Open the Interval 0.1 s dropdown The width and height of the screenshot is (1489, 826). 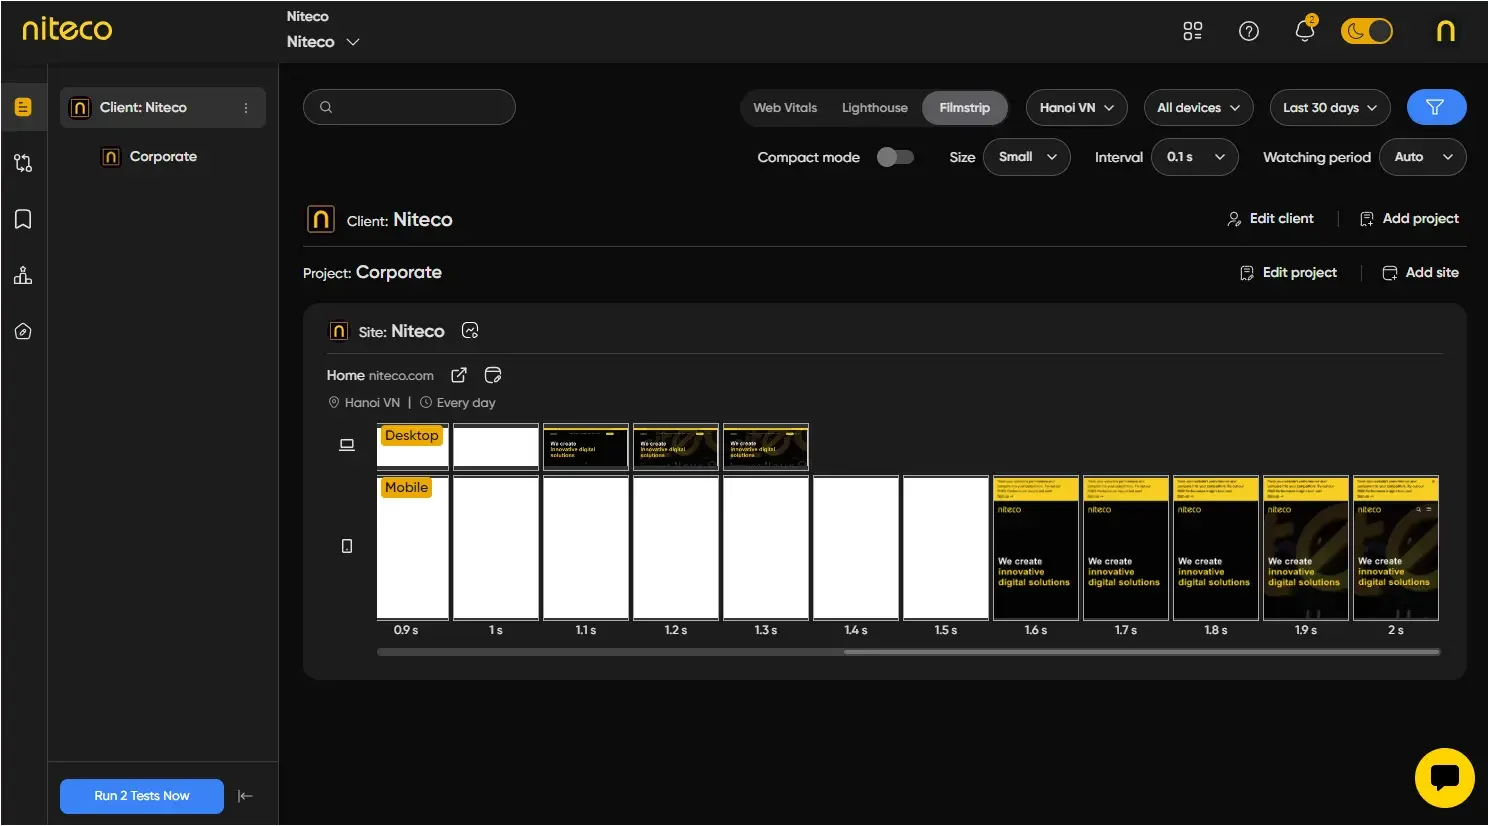tap(1195, 157)
